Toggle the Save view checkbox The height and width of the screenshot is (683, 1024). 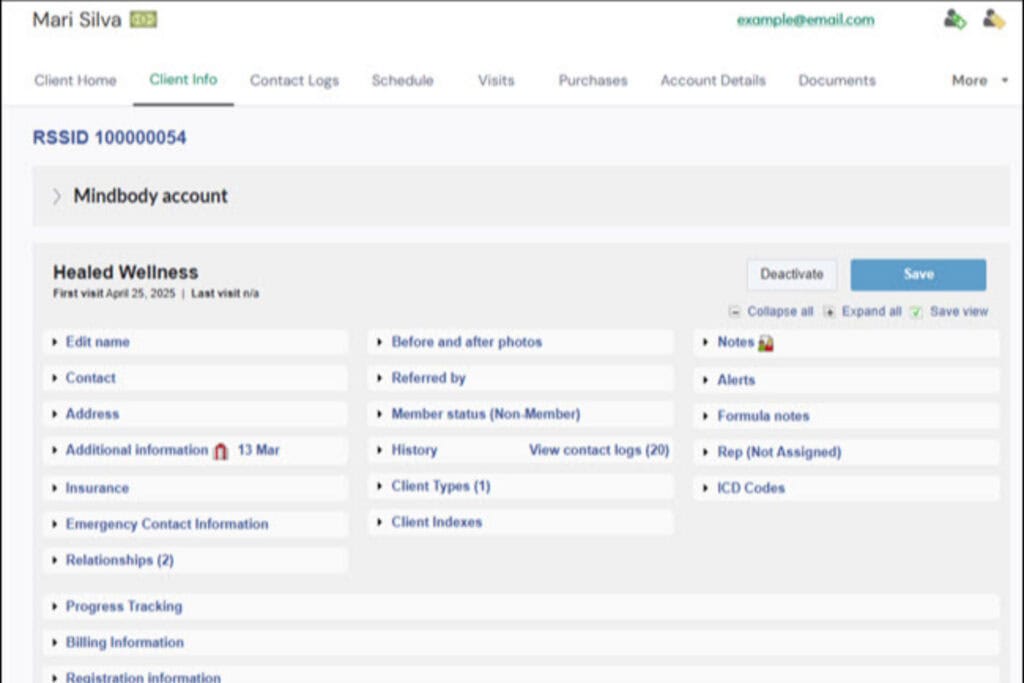click(x=916, y=312)
